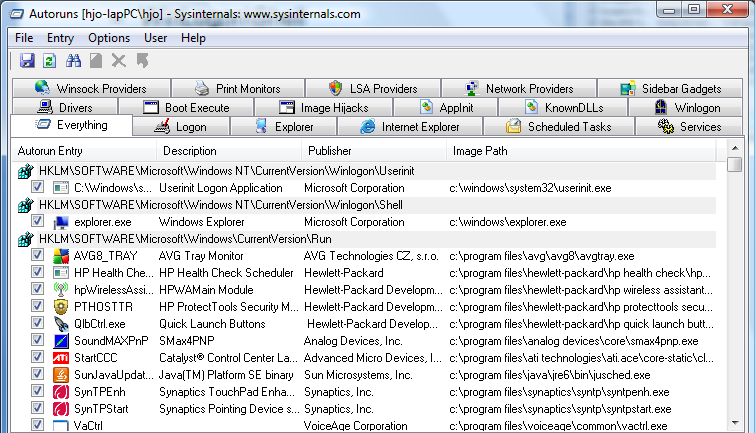Sort by Image Path column header
This screenshot has width=755, height=433.
point(581,151)
